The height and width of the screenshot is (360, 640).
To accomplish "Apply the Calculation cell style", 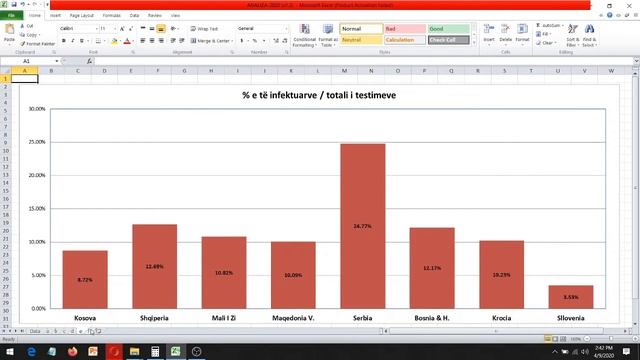I will click(x=405, y=40).
